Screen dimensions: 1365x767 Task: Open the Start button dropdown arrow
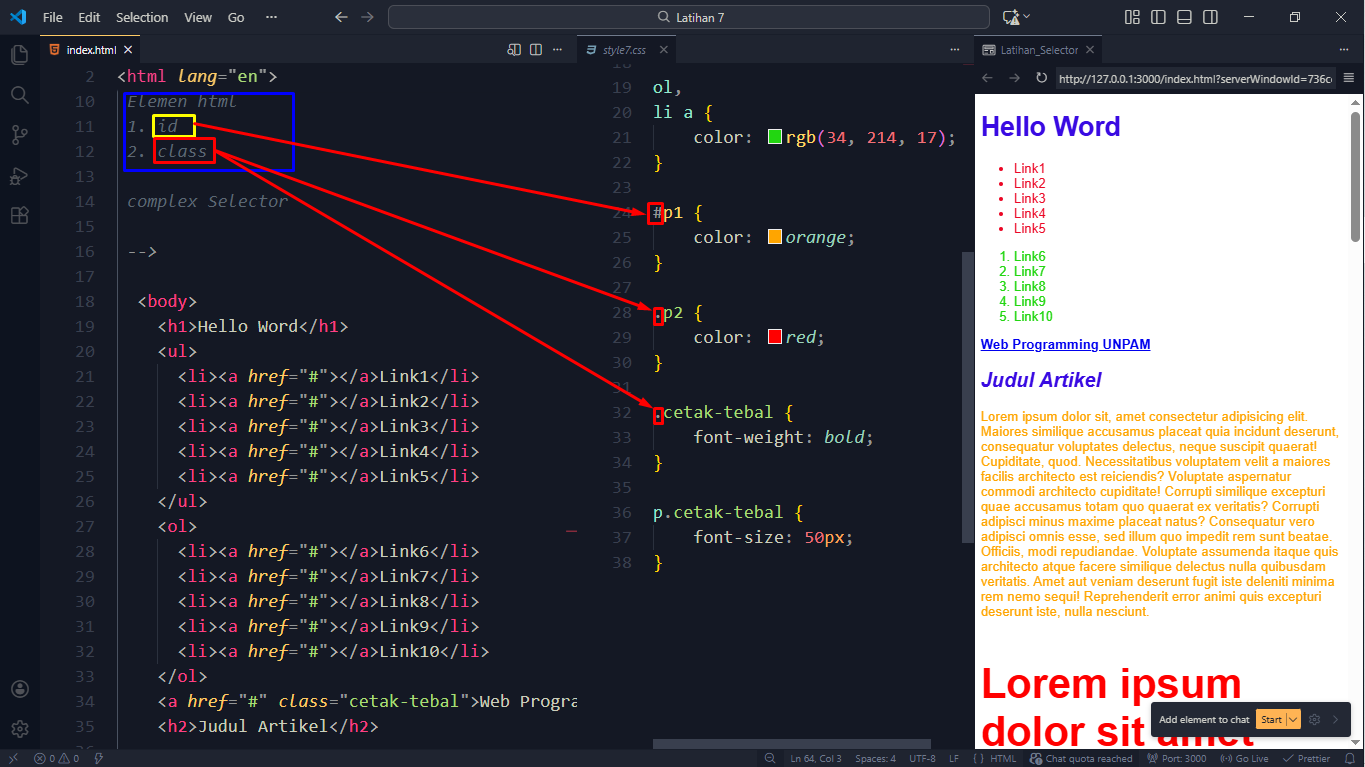(1293, 719)
